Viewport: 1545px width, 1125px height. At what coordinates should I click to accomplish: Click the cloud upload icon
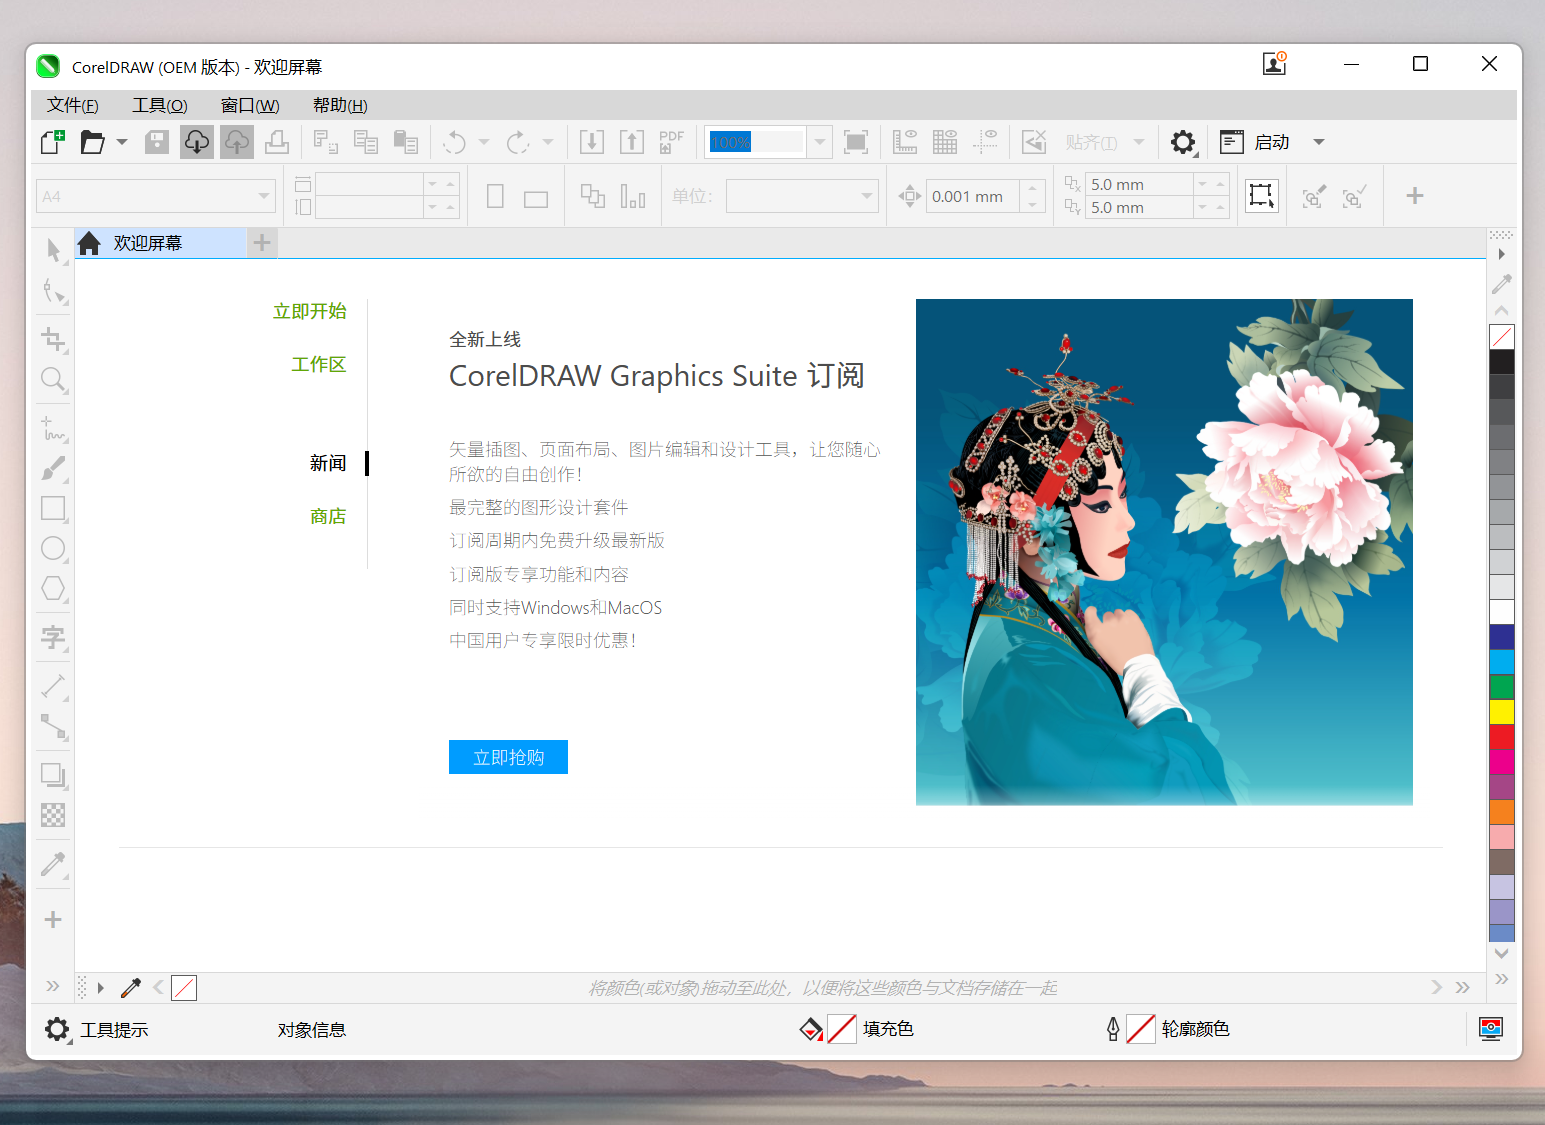pyautogui.click(x=237, y=142)
